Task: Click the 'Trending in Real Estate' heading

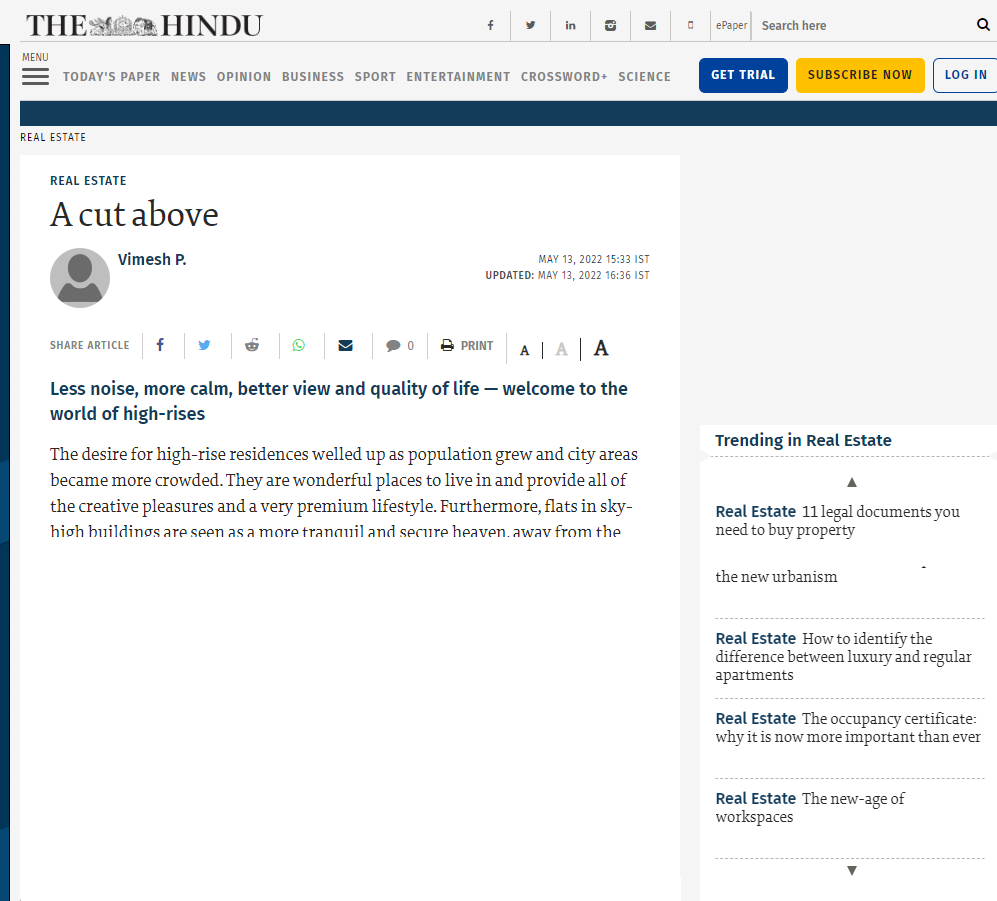Action: point(803,441)
